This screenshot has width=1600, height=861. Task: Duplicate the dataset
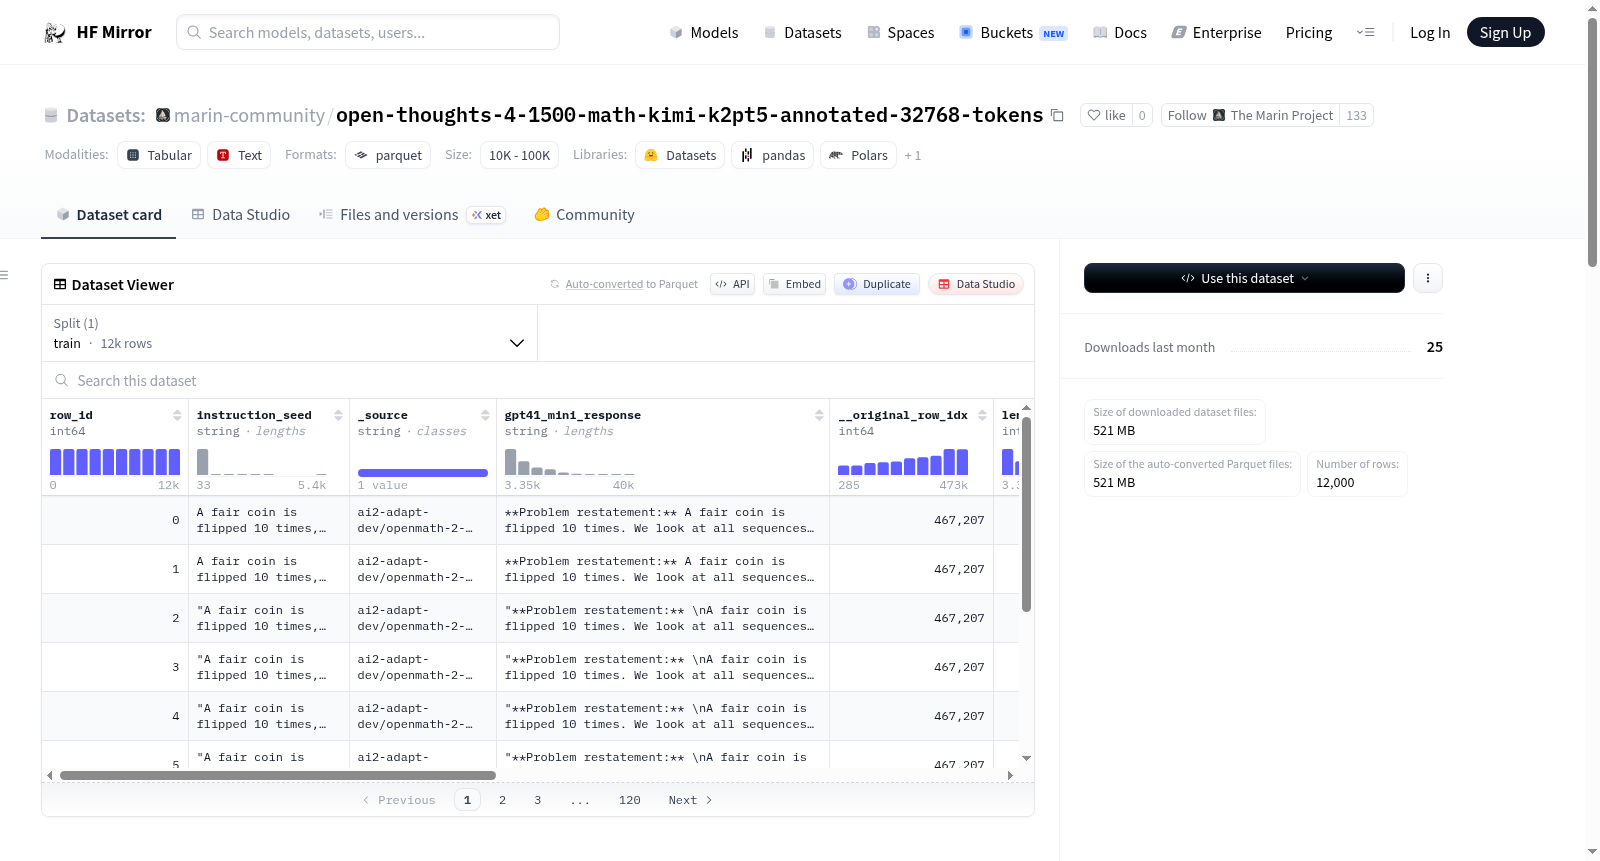877,284
